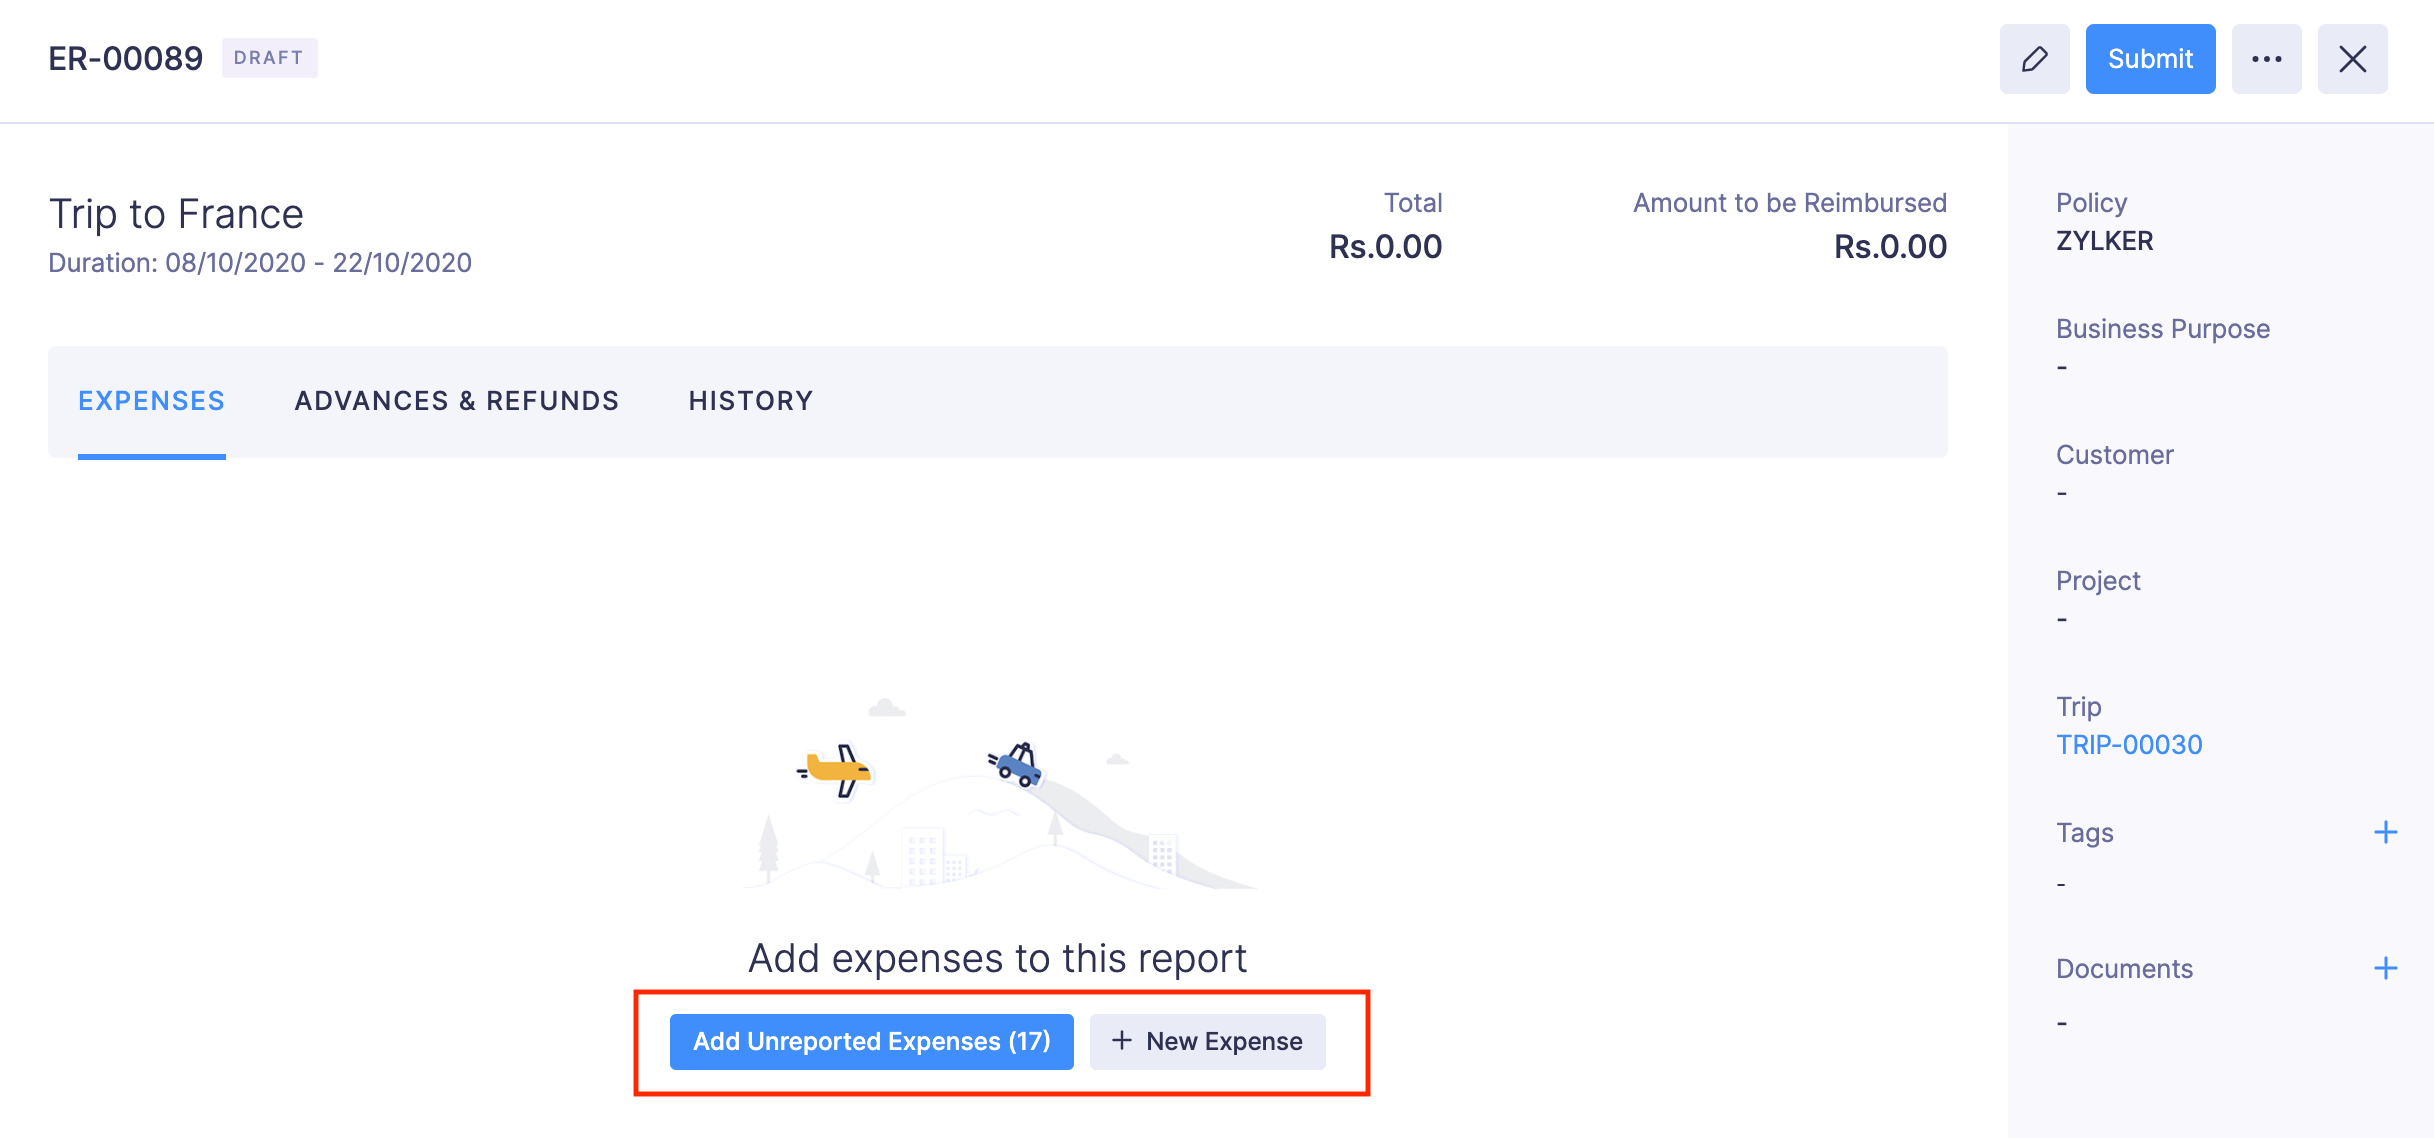Click the report title Trip to France
Screen dimensions: 2434x1138
175,213
